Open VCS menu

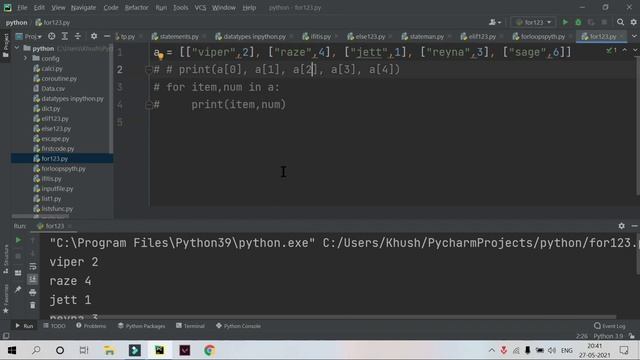(x=200, y=7)
